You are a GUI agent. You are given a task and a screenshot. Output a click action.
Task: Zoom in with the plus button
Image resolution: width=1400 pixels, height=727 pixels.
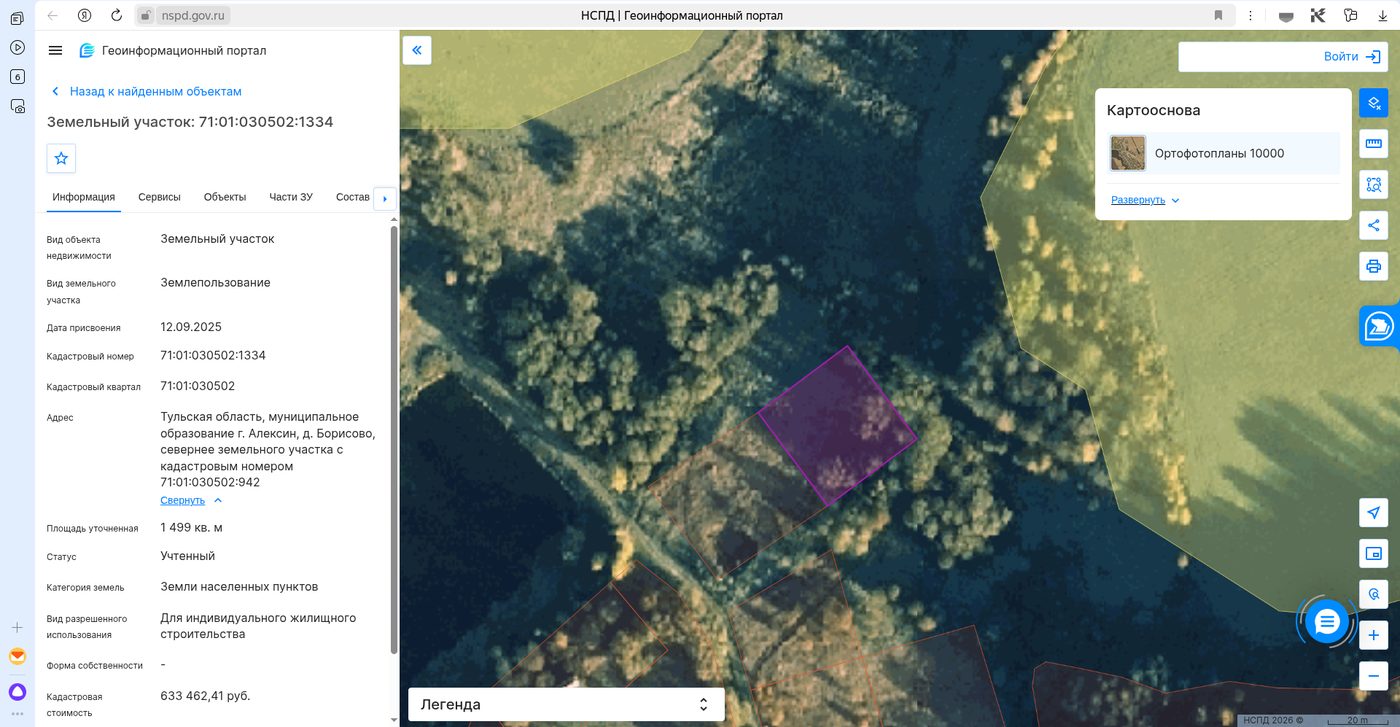1374,635
